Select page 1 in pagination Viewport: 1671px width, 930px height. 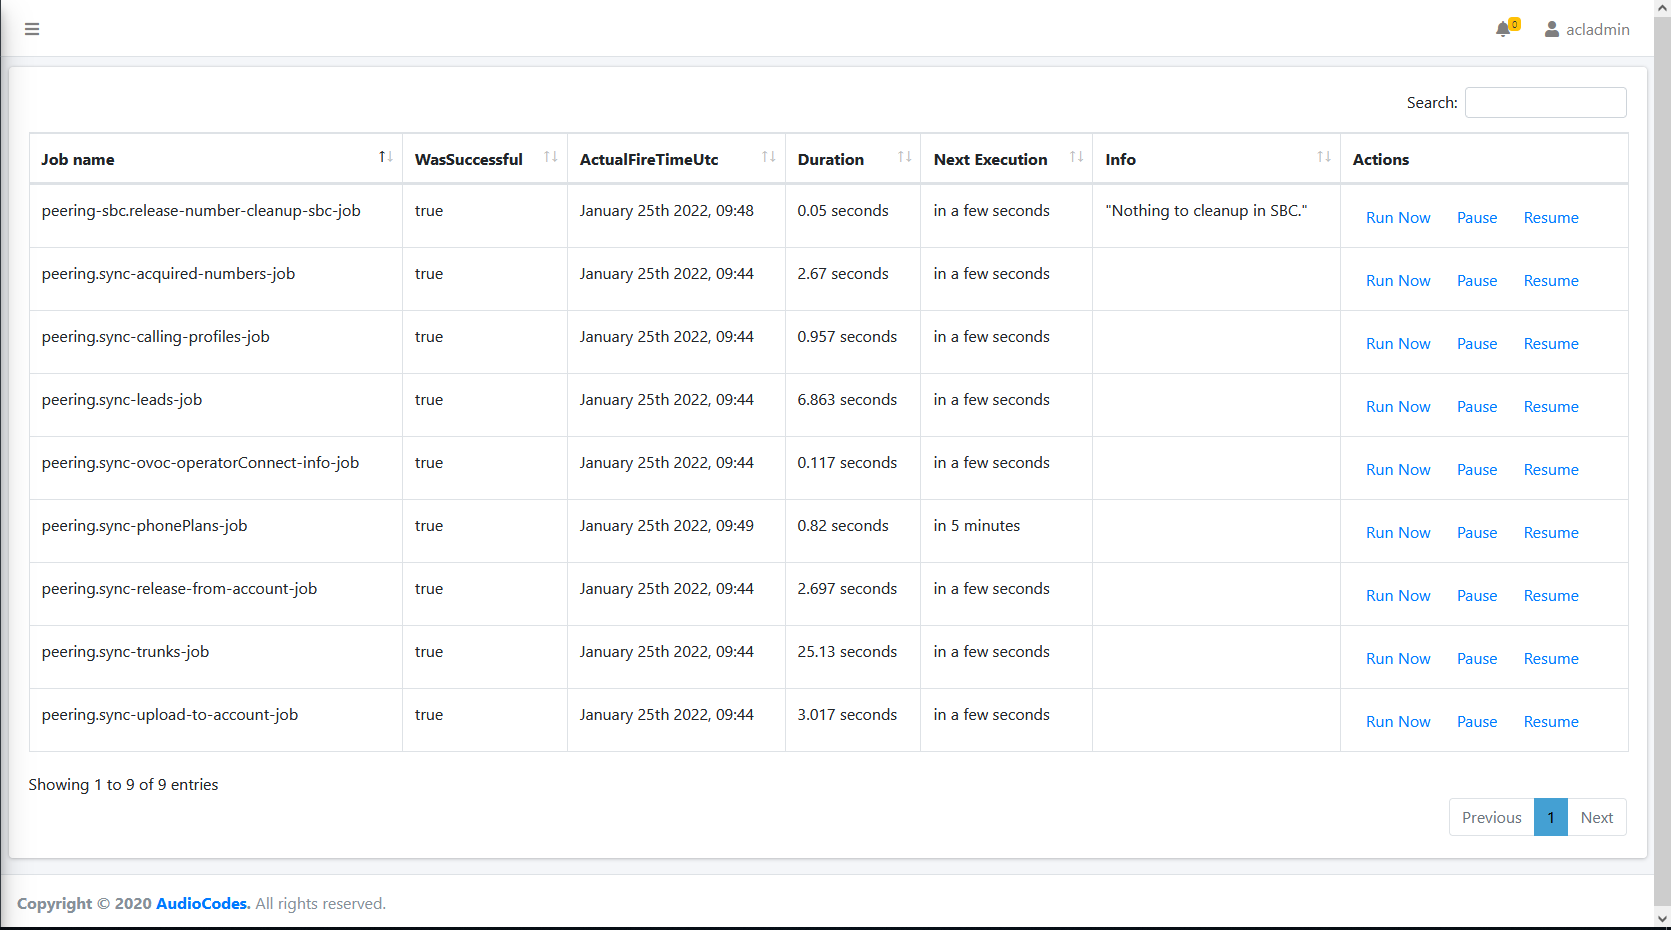coord(1550,817)
